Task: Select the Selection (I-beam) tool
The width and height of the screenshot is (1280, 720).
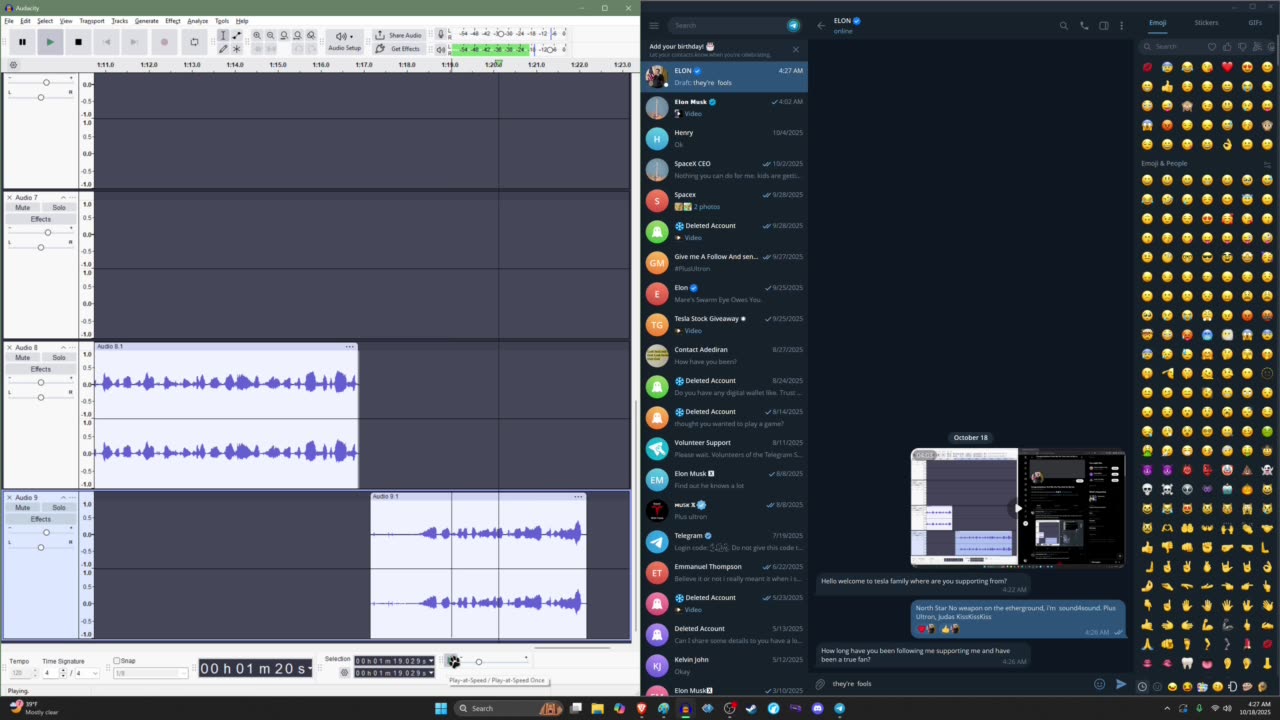Action: click(223, 35)
